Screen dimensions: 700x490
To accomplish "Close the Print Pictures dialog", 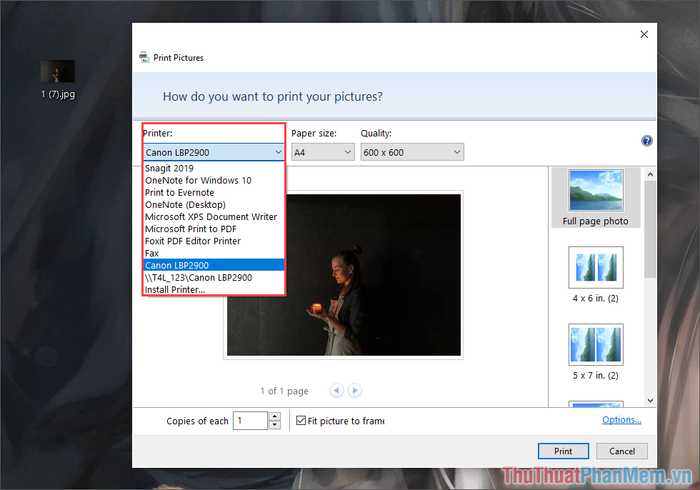I will (x=644, y=34).
